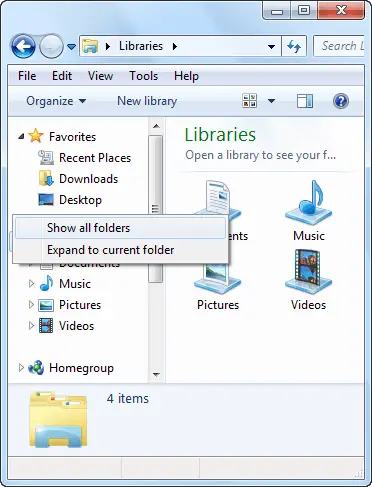Click the Refresh button
The width and height of the screenshot is (372, 487).
[x=294, y=46]
